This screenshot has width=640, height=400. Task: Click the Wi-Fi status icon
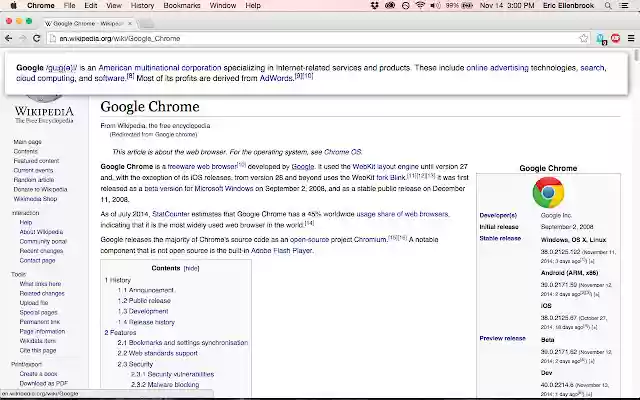[x=420, y=5]
